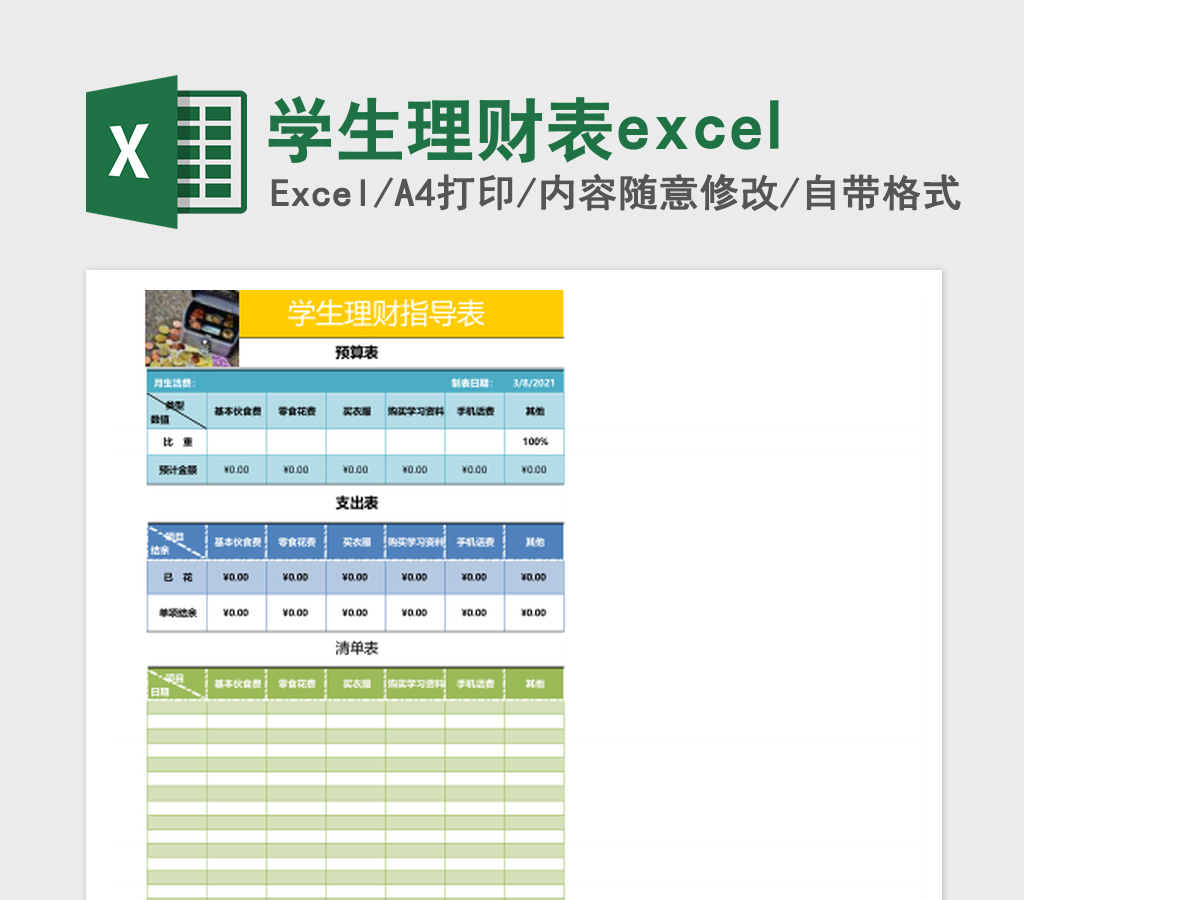
Task: Click 预计金额 value under 其他
Action: (x=534, y=469)
